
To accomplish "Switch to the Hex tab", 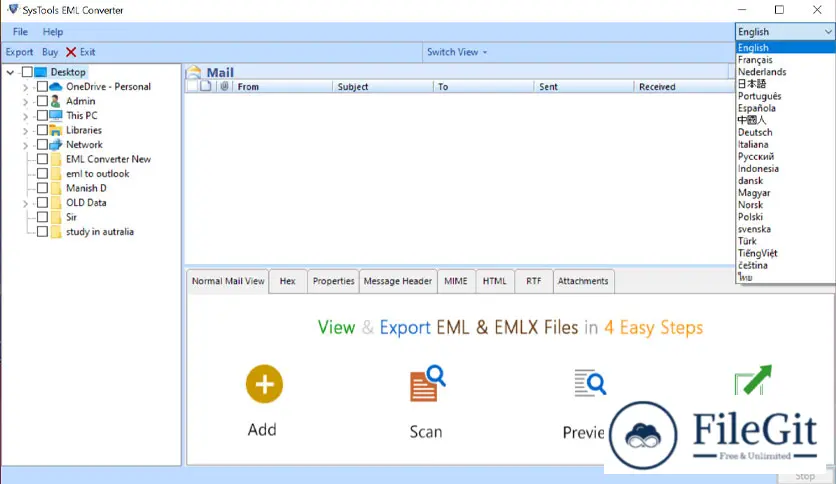I will tap(287, 281).
